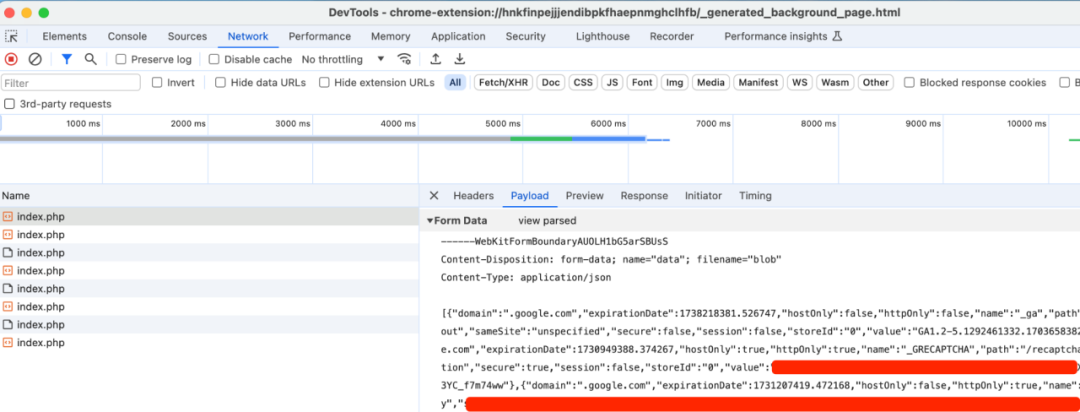The image size is (1080, 412).
Task: Open the Response tab of the request
Action: [x=644, y=196]
